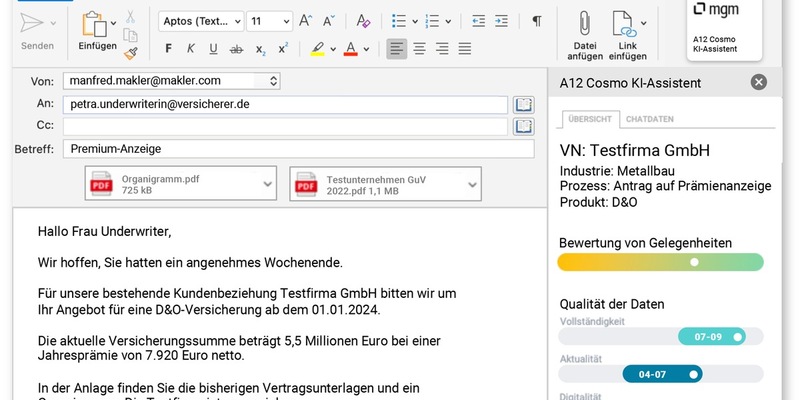The height and width of the screenshot is (400, 800).
Task: Open the bullet list style arrow
Action: pos(415,21)
